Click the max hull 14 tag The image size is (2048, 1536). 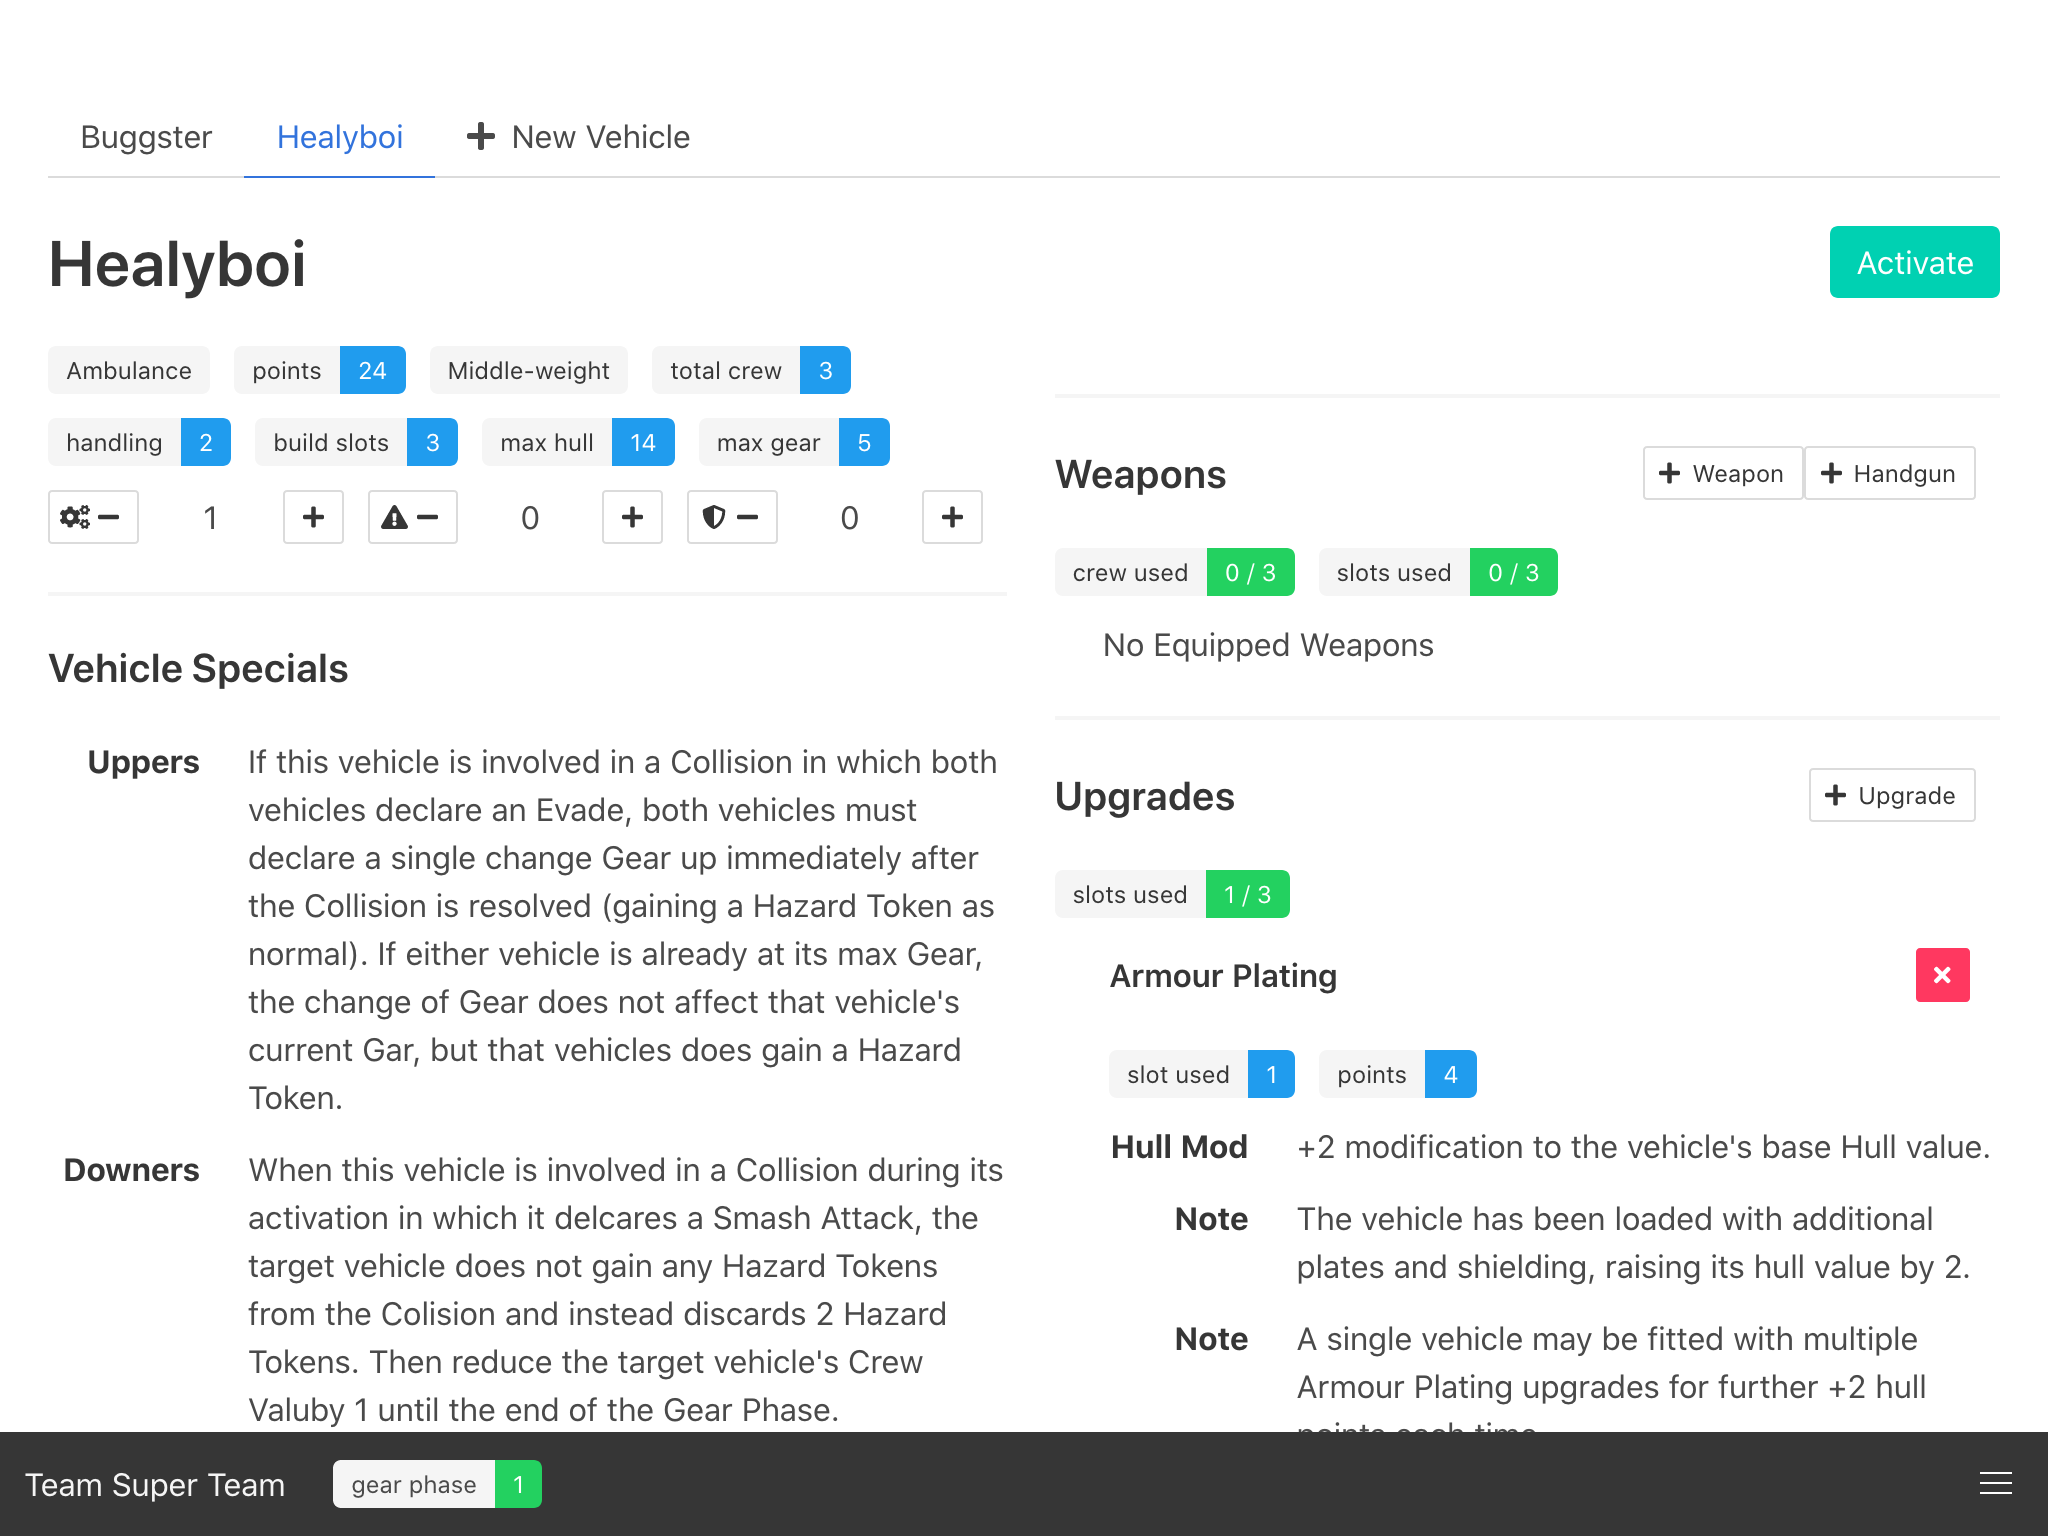(577, 442)
